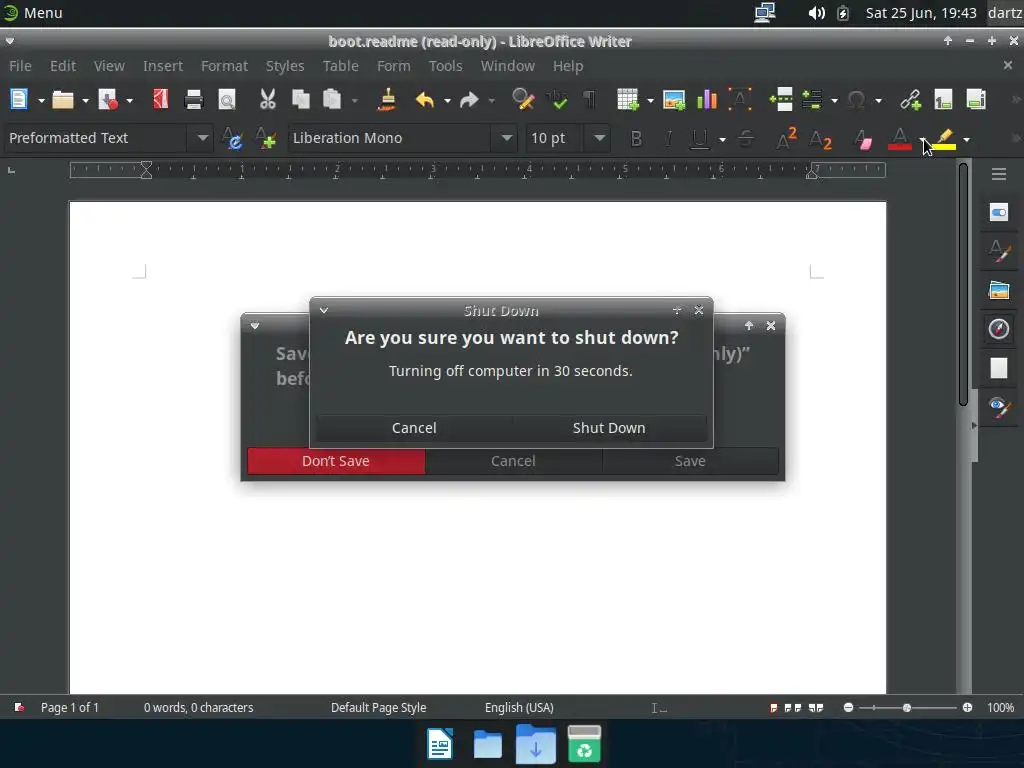
Task: Expand Liberation Mono font name dropdown
Action: pyautogui.click(x=507, y=138)
